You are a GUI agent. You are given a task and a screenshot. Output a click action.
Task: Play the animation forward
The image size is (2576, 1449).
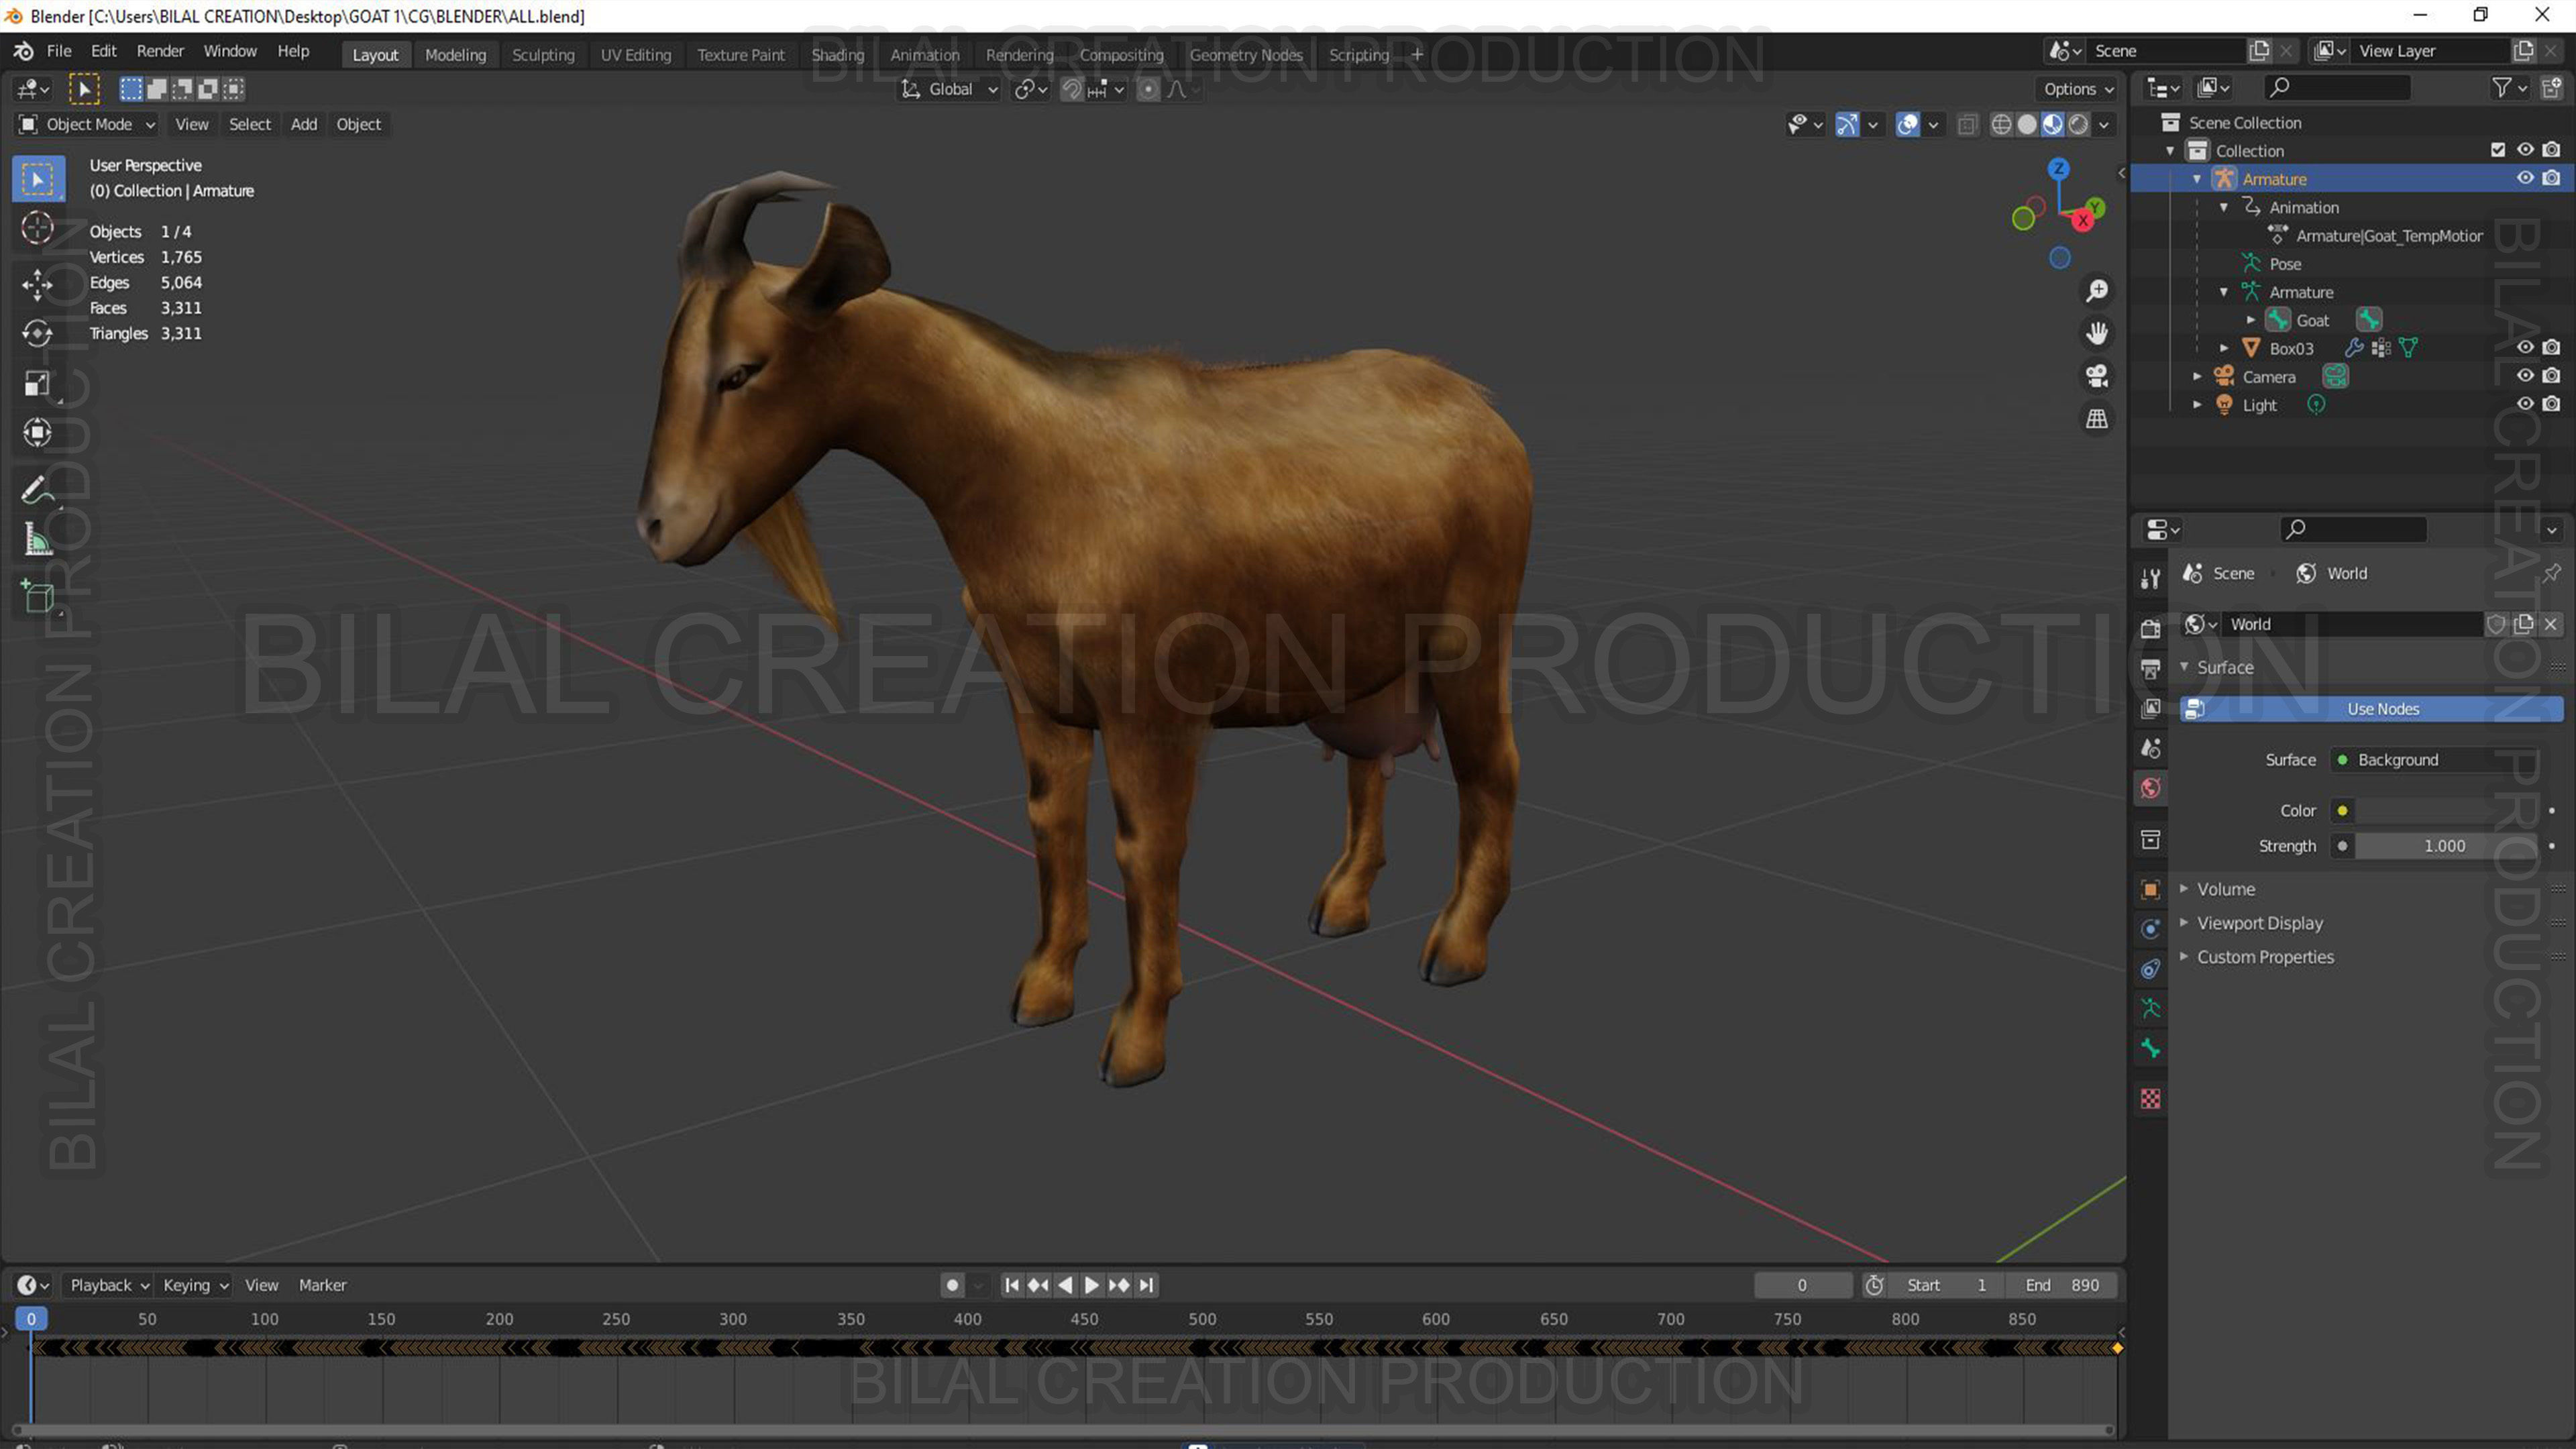1092,1285
